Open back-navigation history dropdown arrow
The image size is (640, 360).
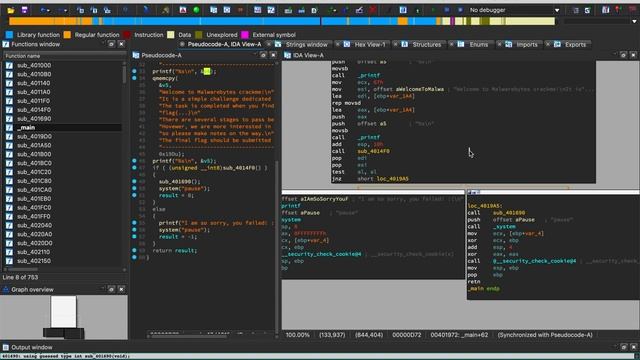pos(49,11)
